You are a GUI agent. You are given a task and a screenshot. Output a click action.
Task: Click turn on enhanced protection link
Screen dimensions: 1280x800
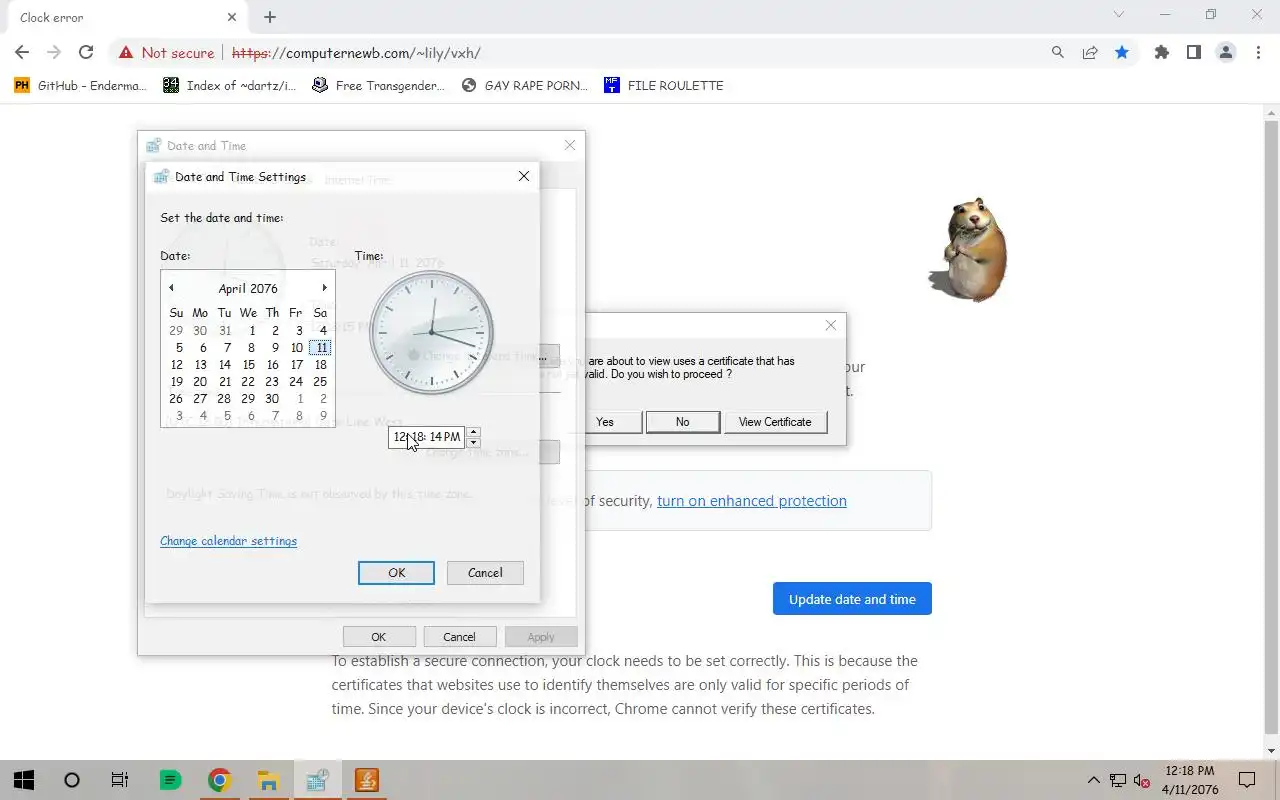tap(752, 501)
